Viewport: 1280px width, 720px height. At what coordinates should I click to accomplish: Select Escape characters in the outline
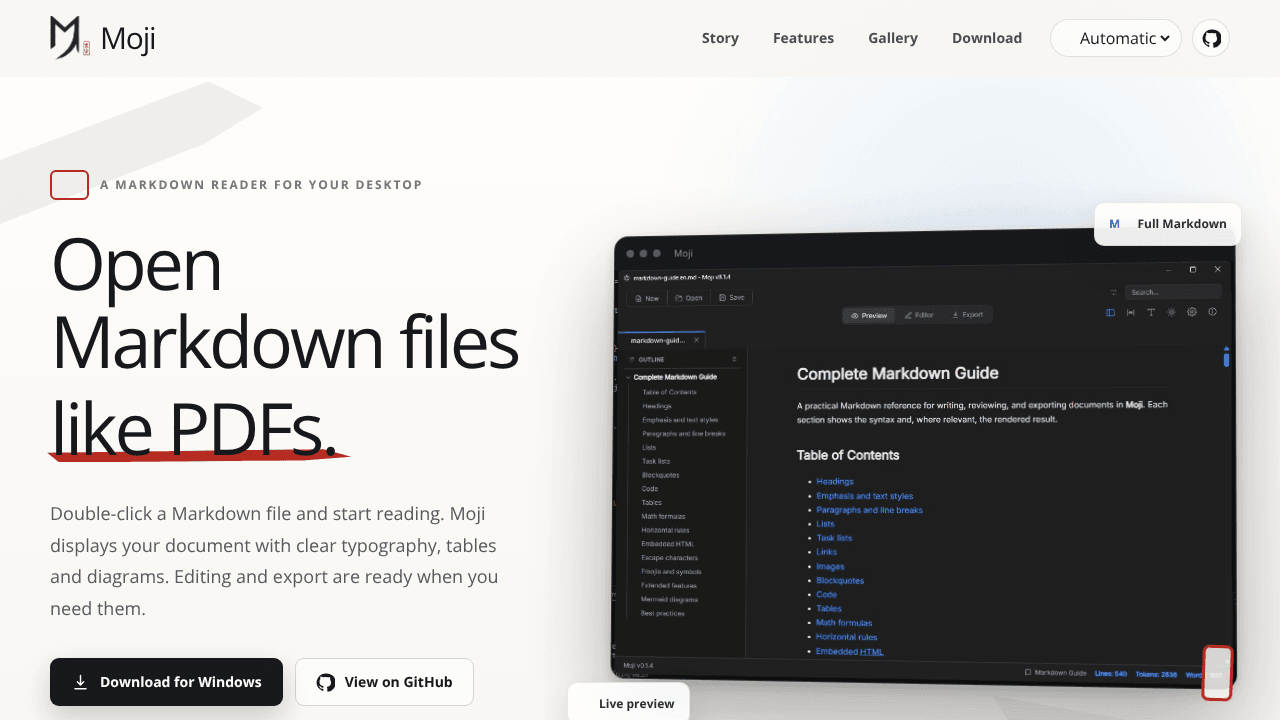[670, 558]
